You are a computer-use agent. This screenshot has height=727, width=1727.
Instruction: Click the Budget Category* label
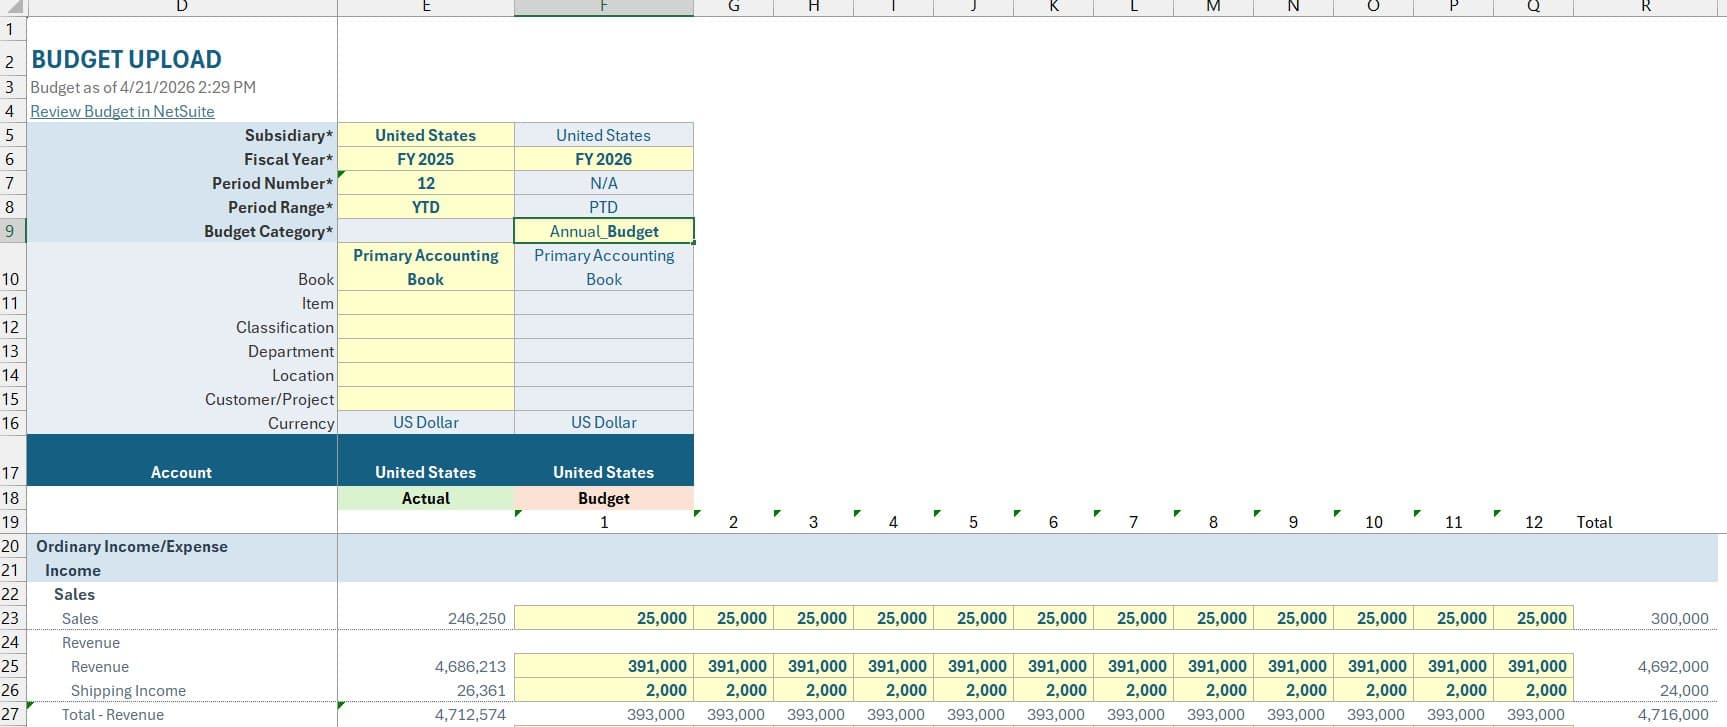(x=268, y=231)
